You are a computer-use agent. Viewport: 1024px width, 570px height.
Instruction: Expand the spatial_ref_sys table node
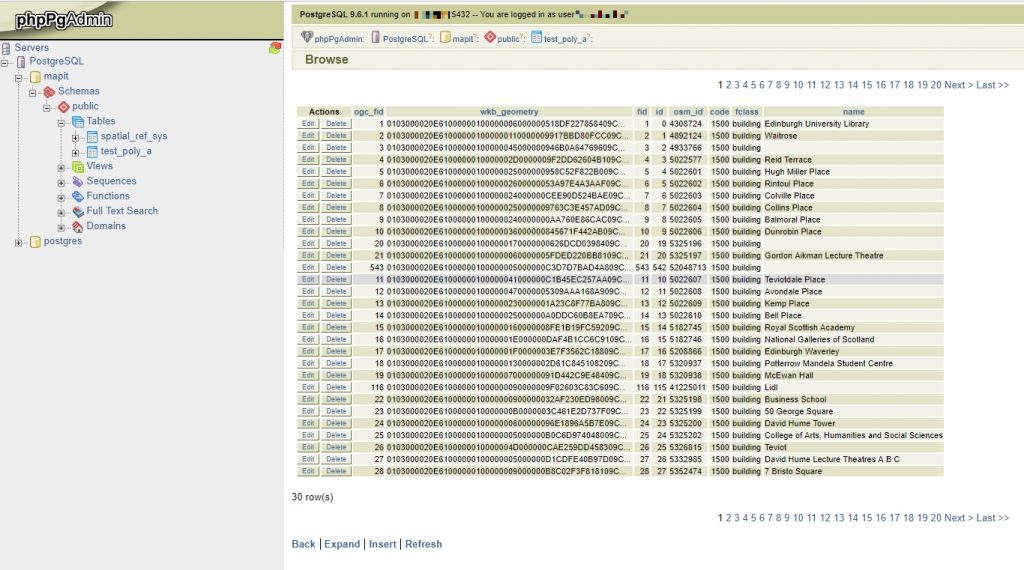[75, 137]
